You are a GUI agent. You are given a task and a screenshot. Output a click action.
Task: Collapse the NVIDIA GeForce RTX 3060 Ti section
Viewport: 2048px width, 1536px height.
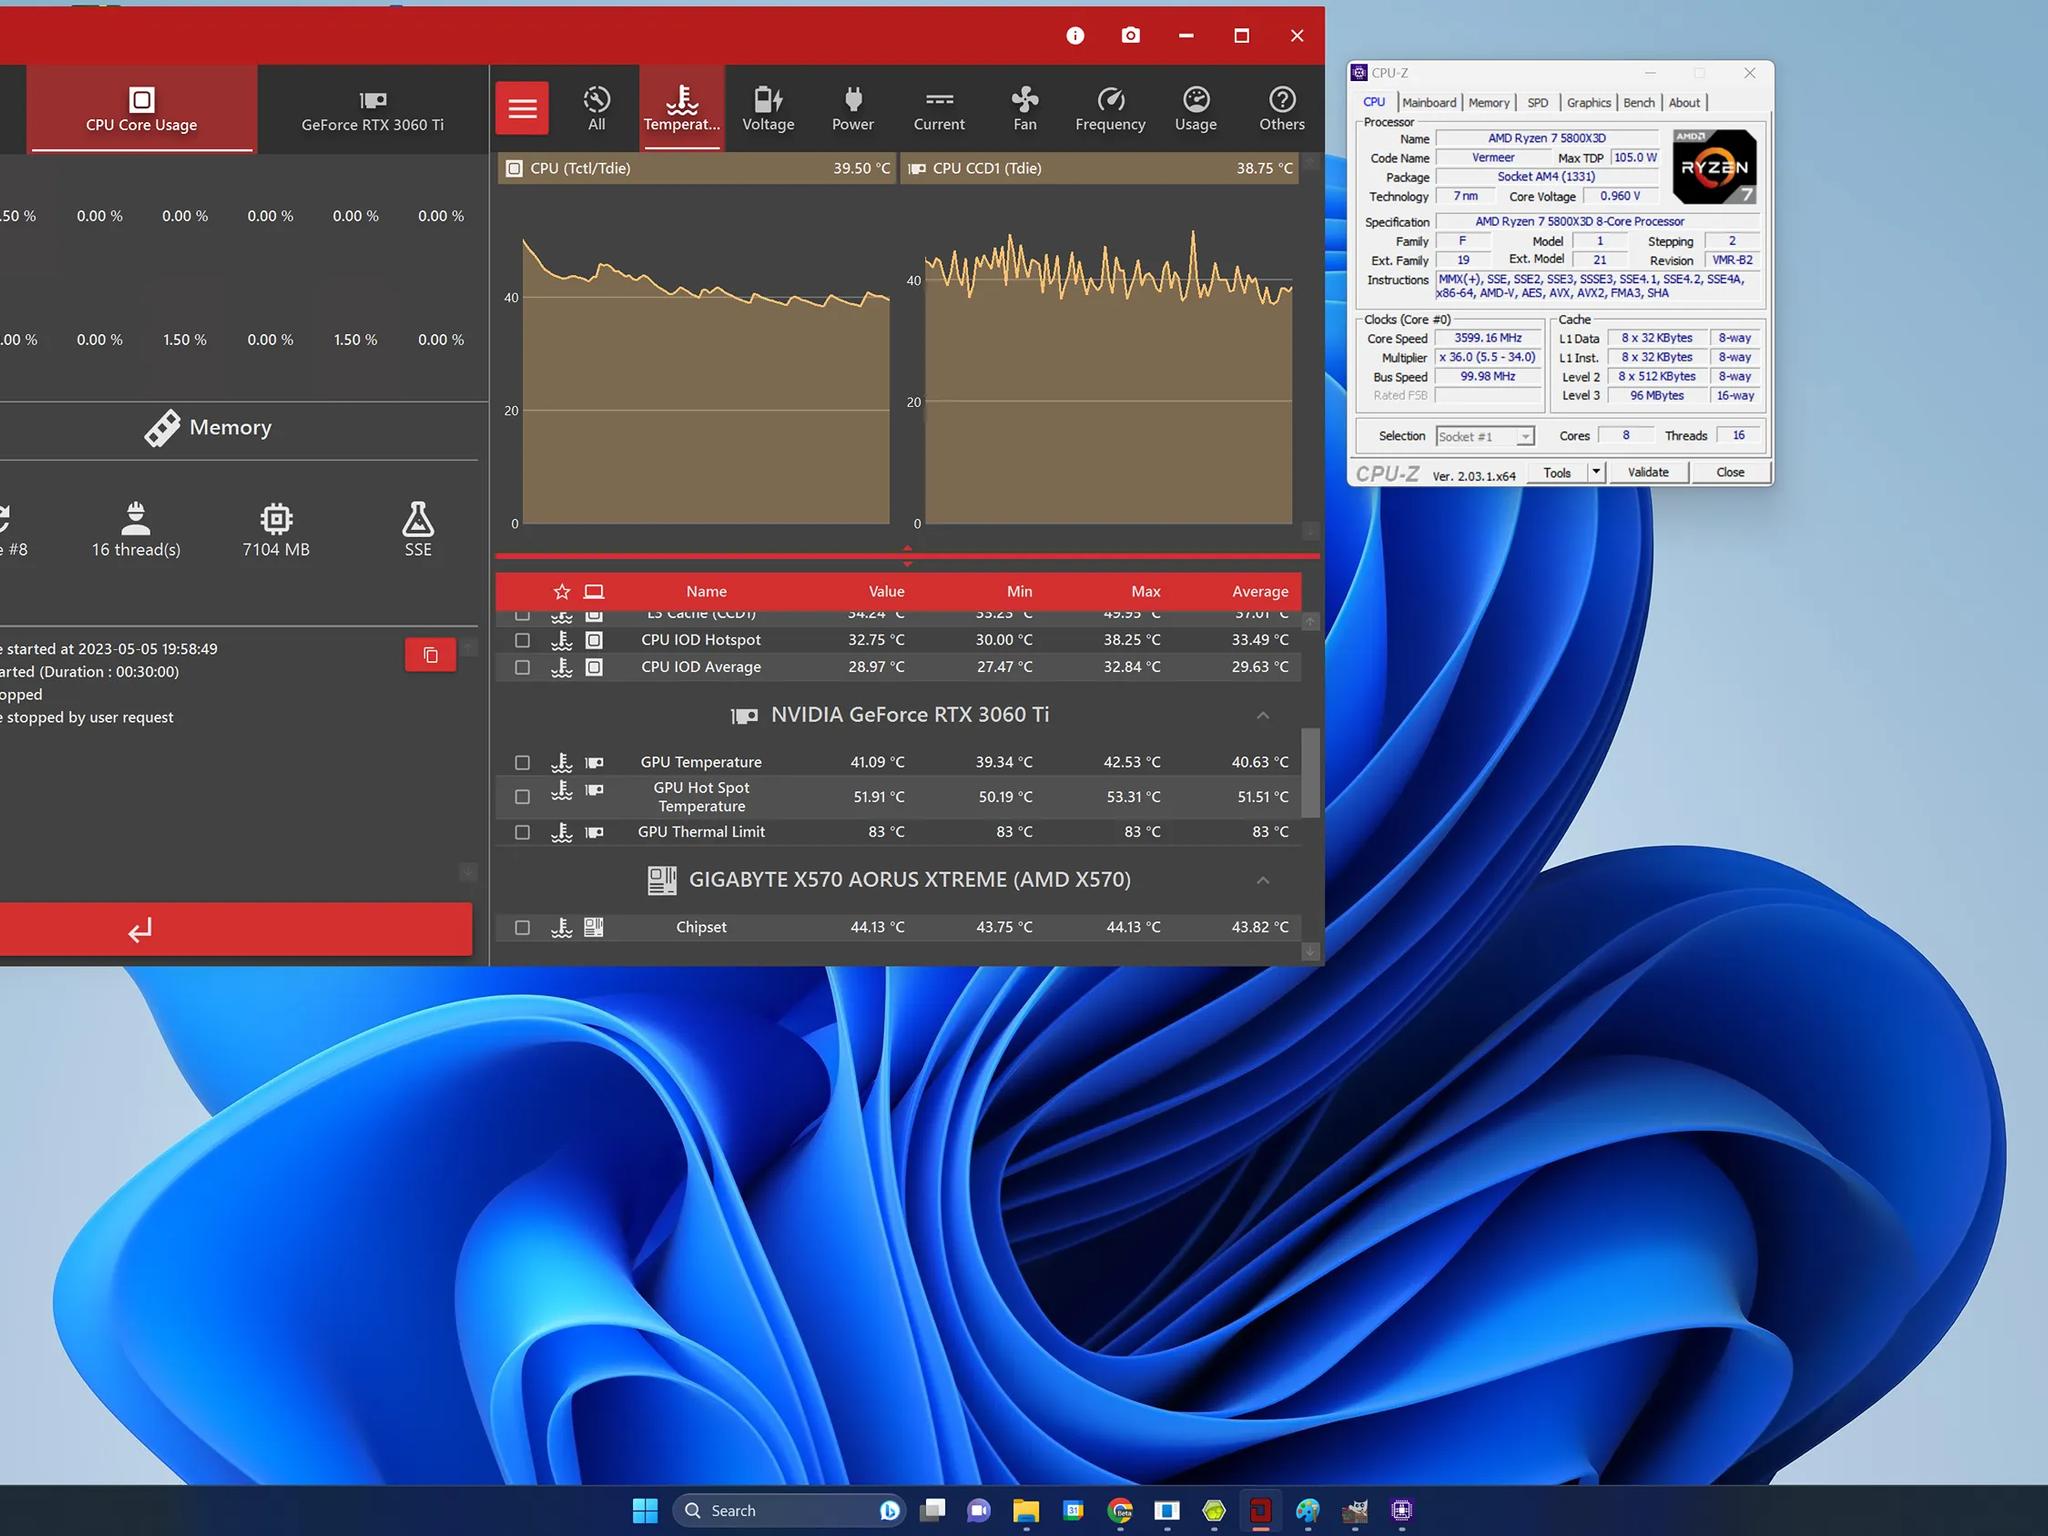click(x=1263, y=715)
